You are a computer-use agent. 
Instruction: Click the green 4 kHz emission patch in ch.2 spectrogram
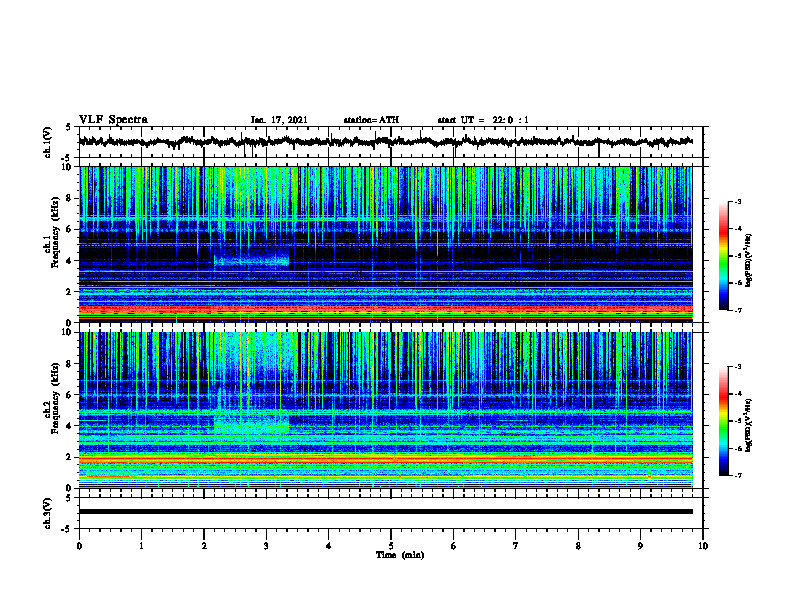click(251, 425)
